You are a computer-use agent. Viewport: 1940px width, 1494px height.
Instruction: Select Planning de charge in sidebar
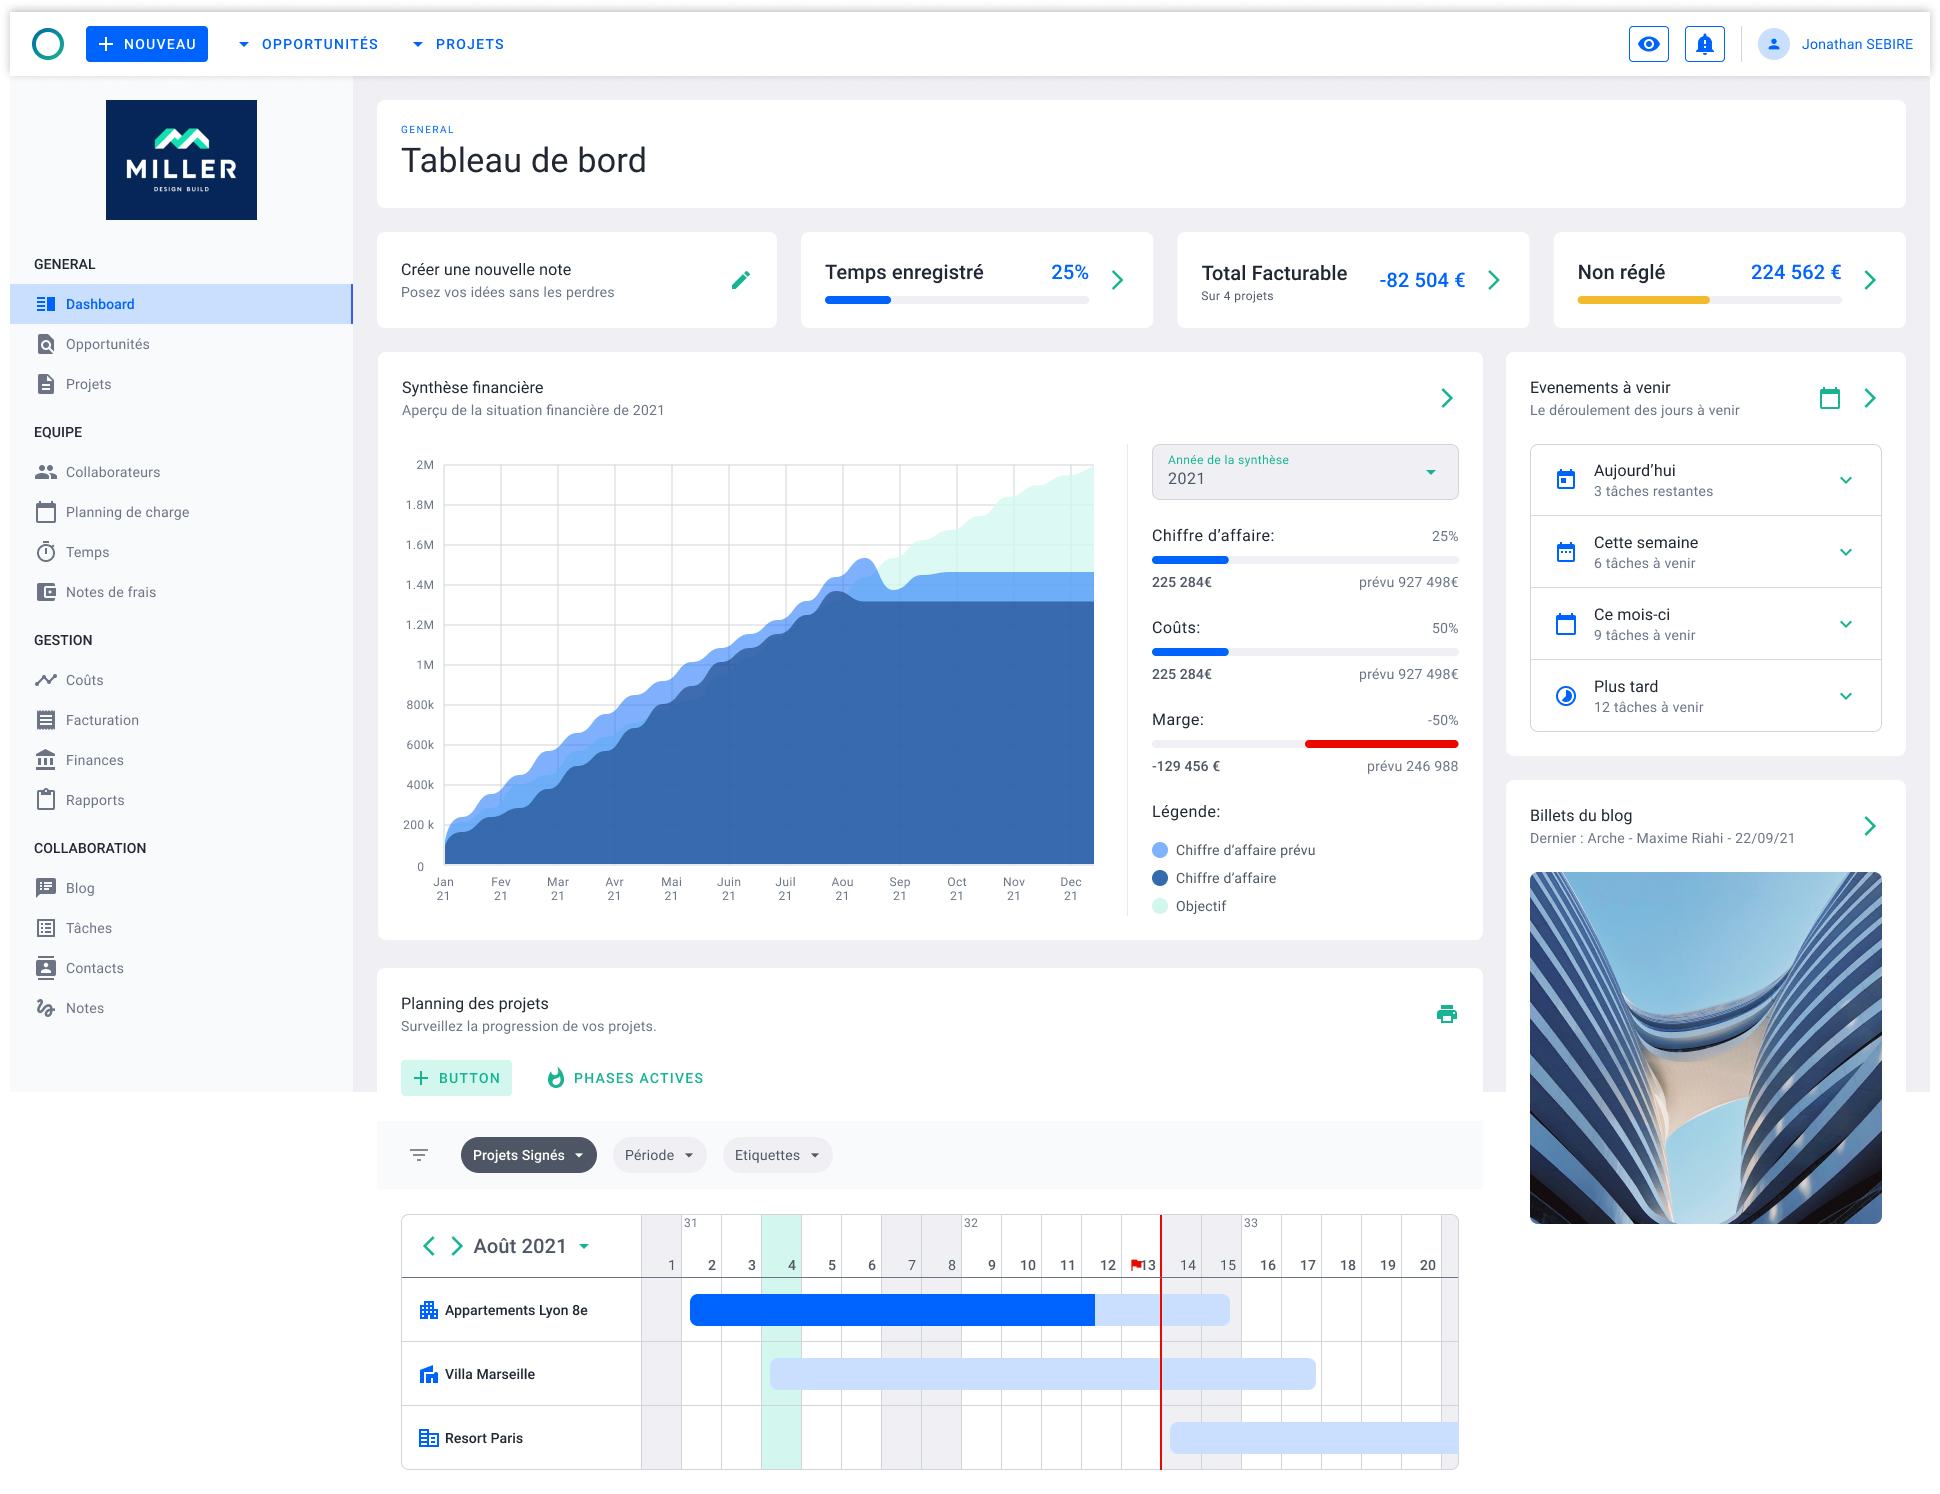(x=127, y=512)
